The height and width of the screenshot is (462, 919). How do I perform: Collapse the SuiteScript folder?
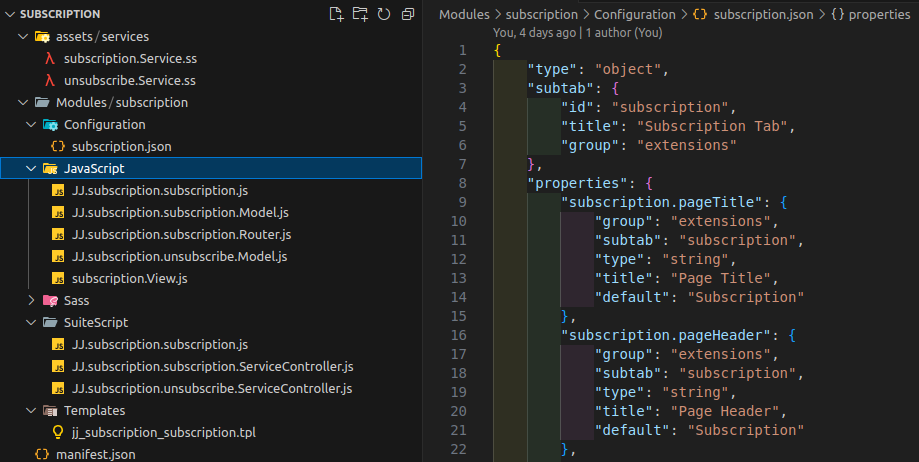point(95,322)
